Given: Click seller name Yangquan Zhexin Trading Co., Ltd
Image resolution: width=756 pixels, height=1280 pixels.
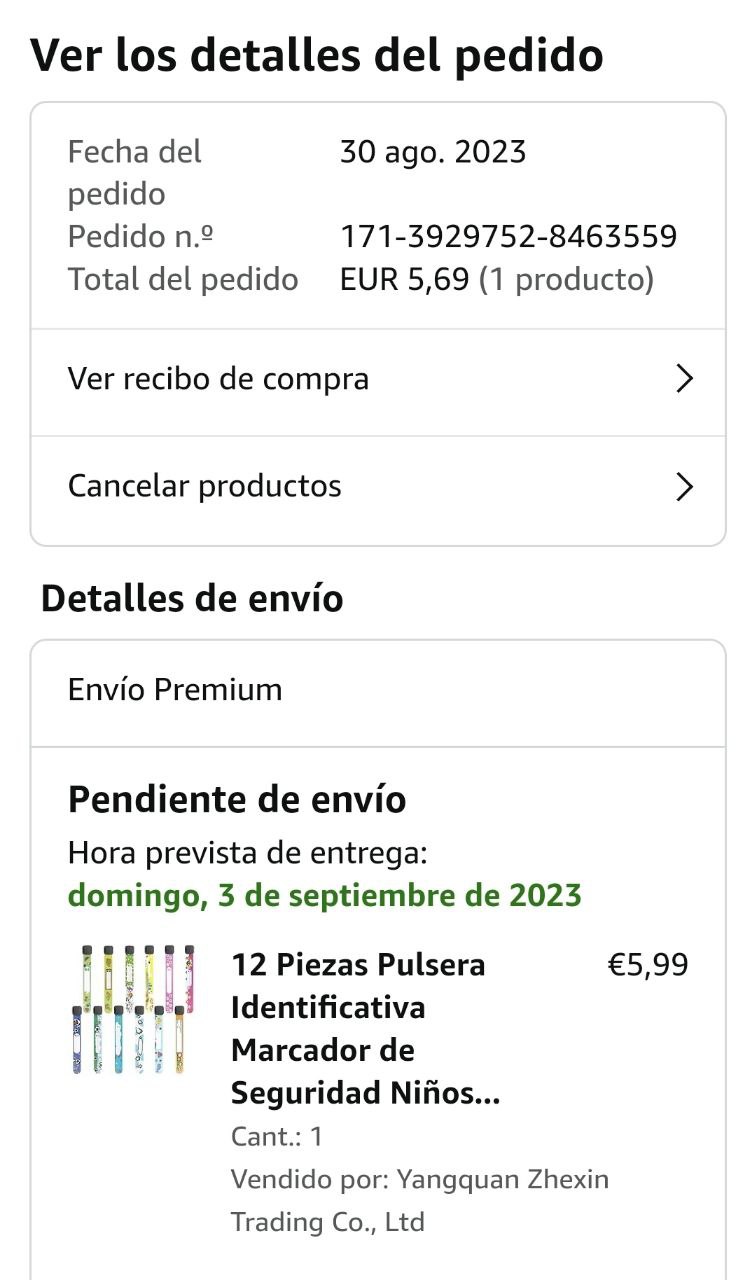Looking at the screenshot, I should click(420, 1200).
